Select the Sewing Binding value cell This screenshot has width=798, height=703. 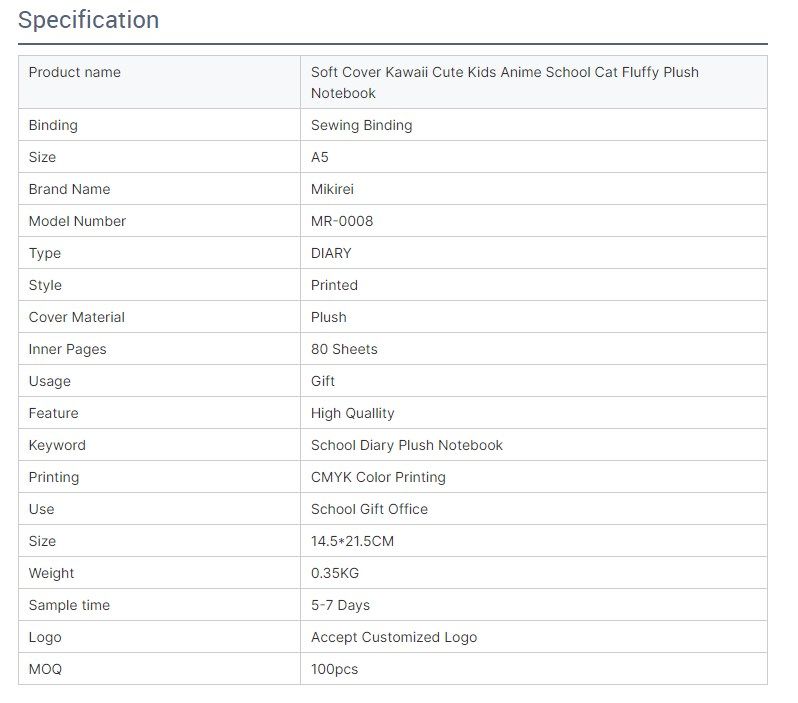pyautogui.click(x=534, y=125)
